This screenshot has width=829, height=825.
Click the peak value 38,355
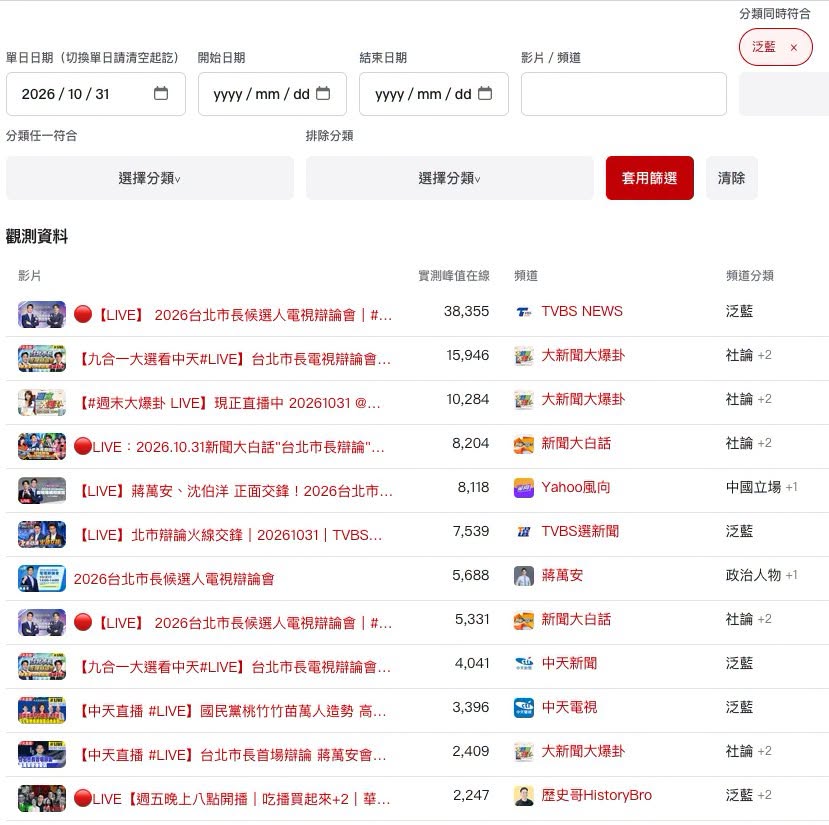[466, 311]
